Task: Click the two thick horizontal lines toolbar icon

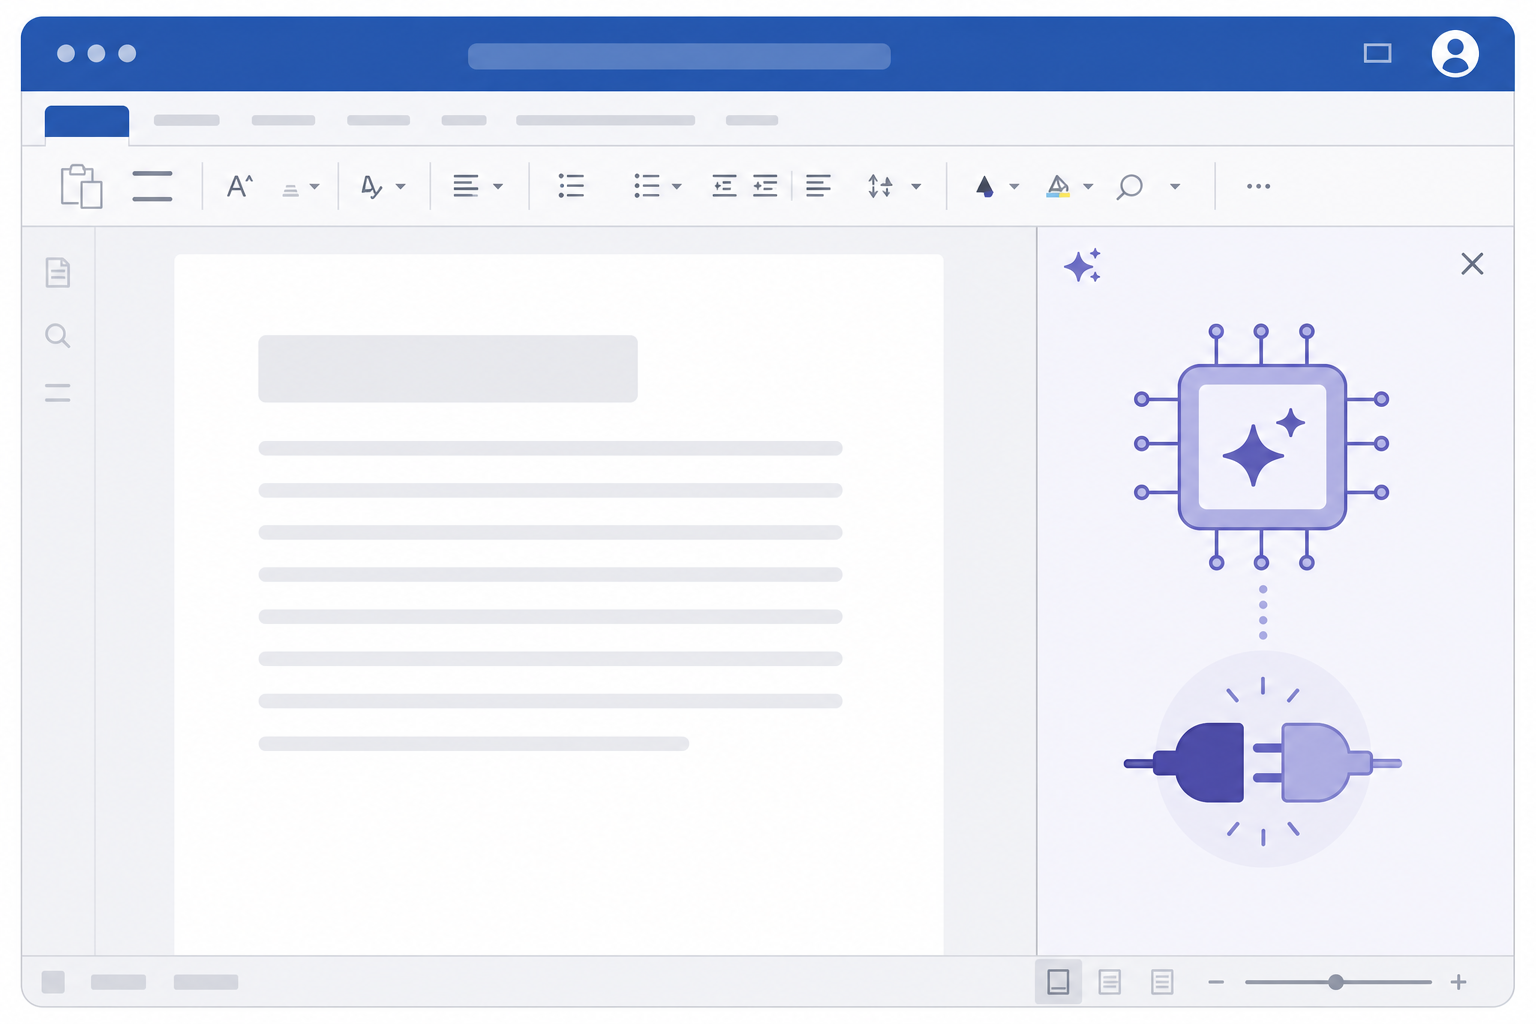Action: [152, 186]
